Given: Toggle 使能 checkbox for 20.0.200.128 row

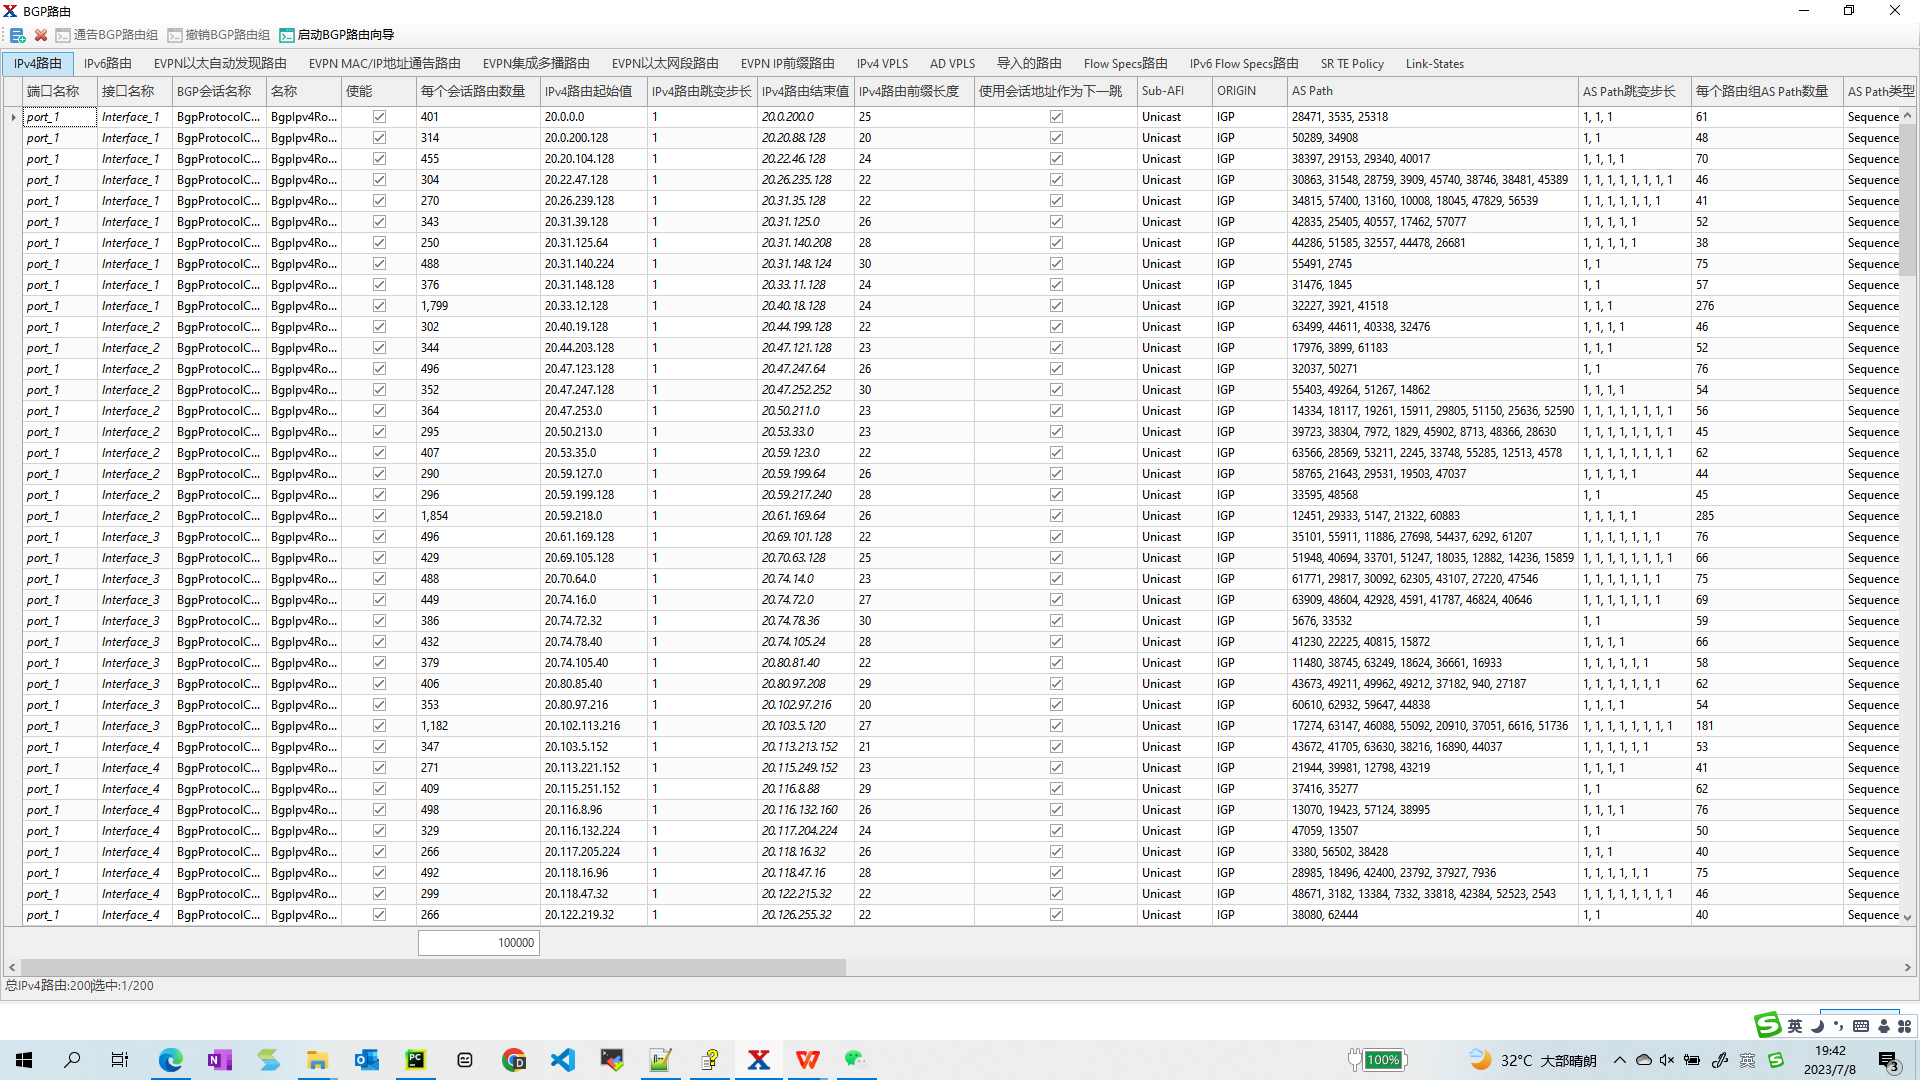Looking at the screenshot, I should click(379, 138).
